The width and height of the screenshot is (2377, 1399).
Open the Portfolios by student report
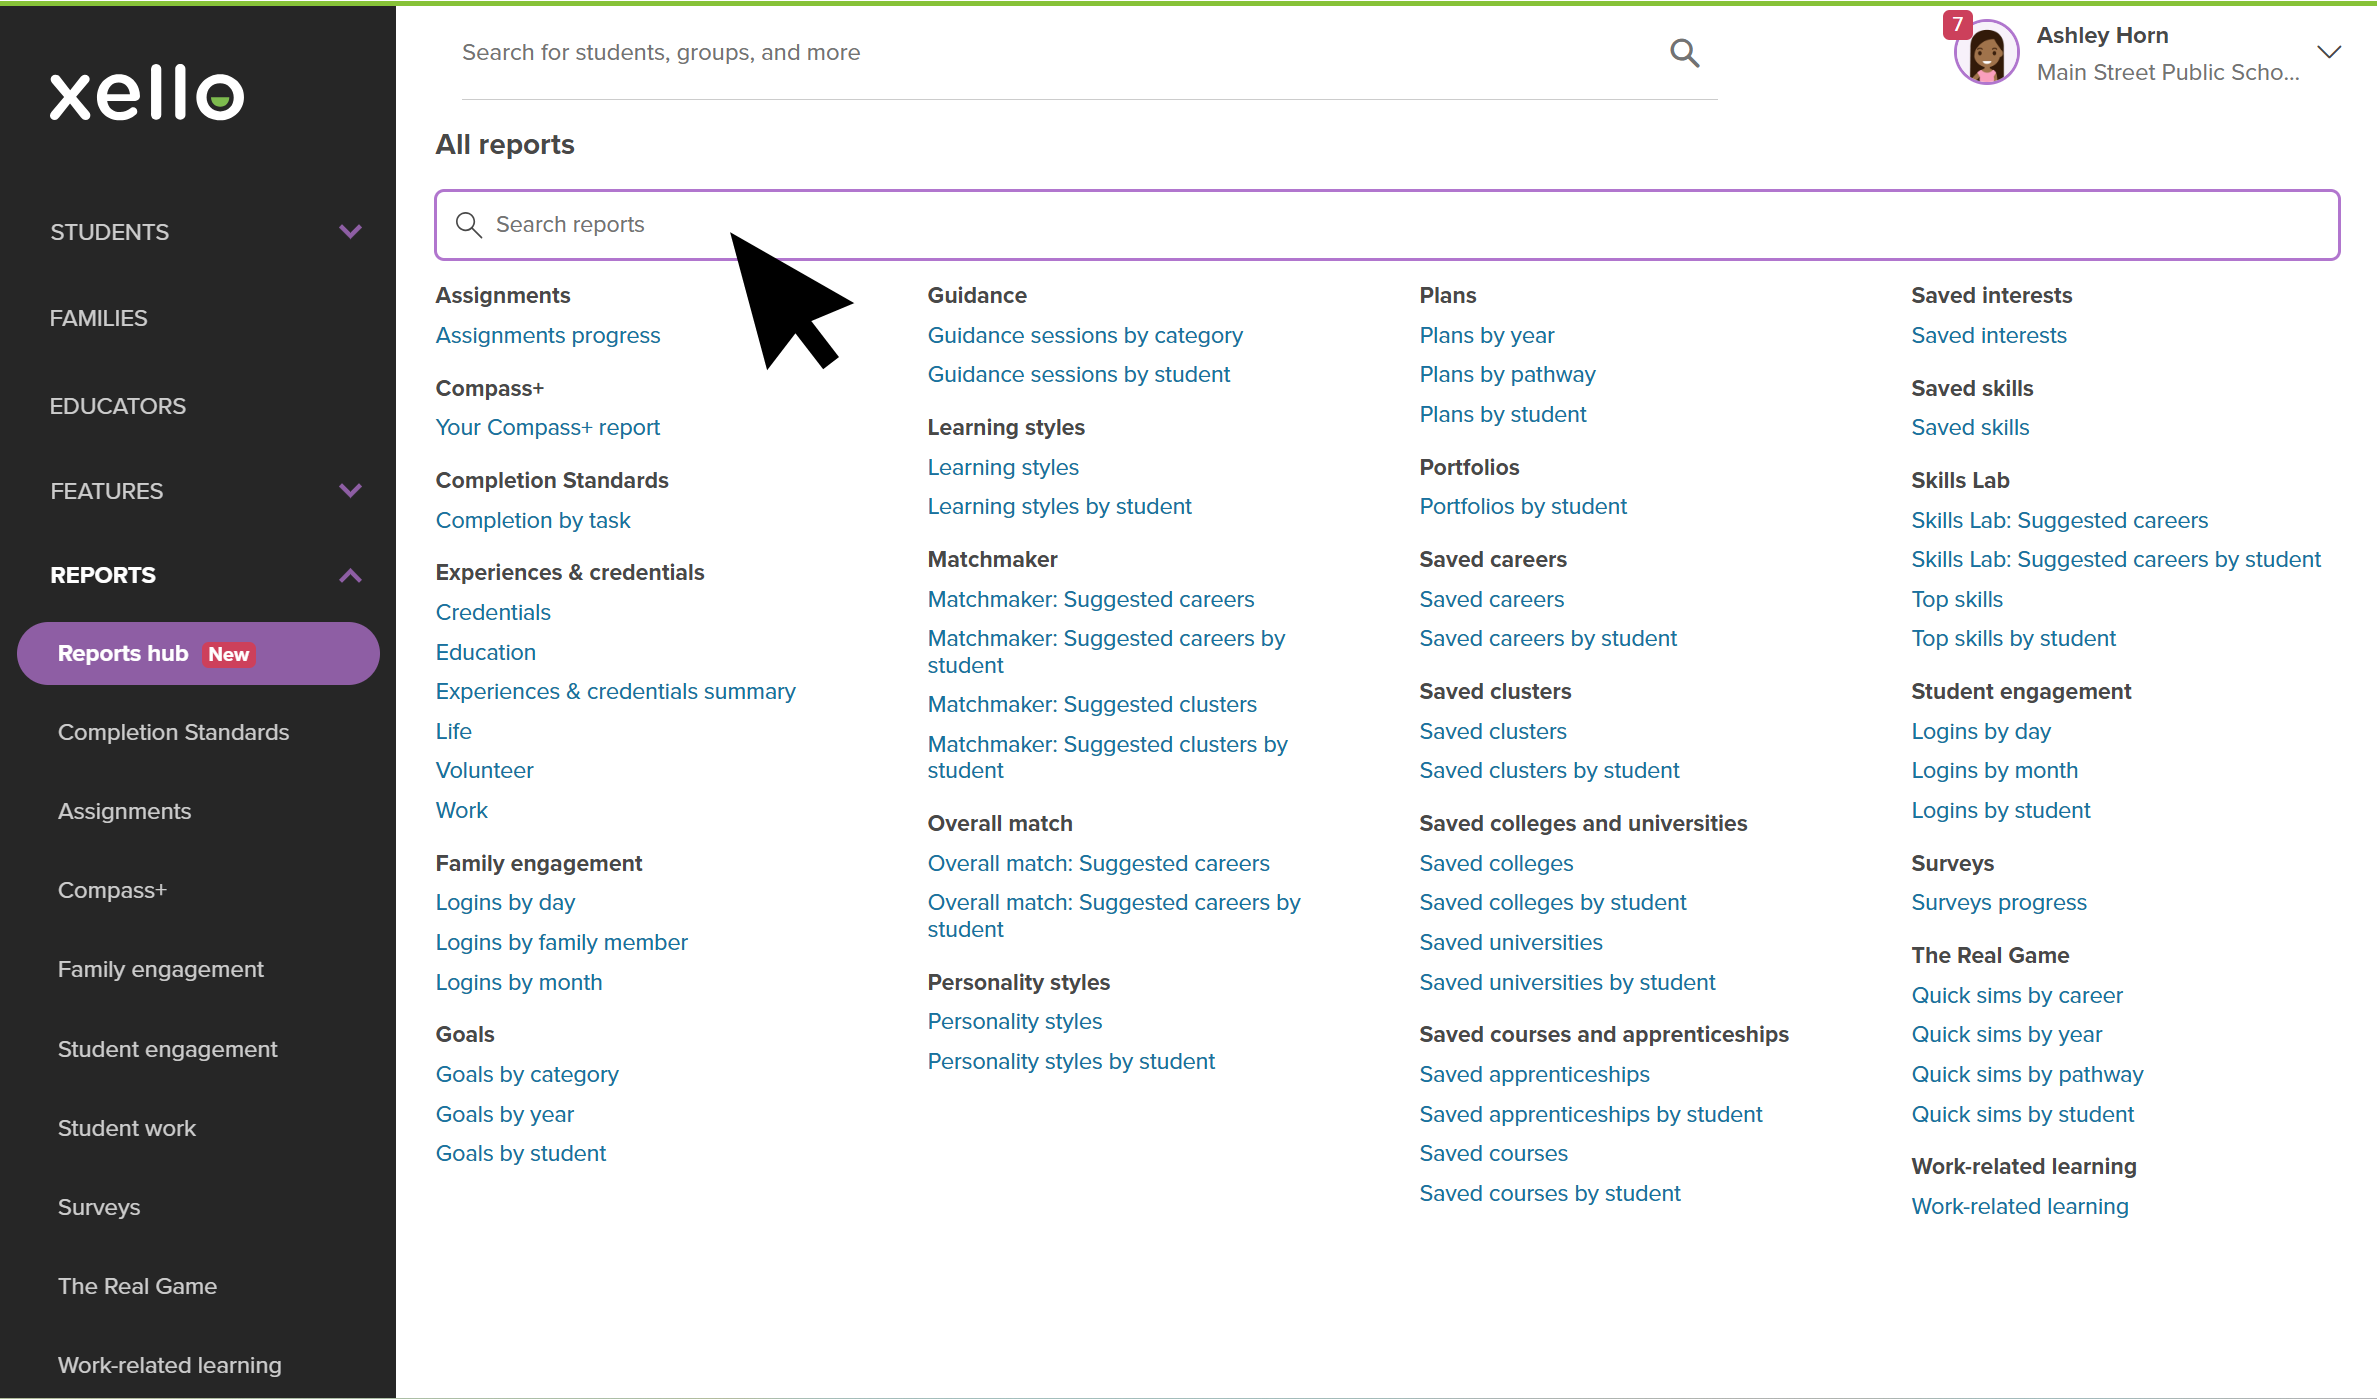(x=1523, y=507)
